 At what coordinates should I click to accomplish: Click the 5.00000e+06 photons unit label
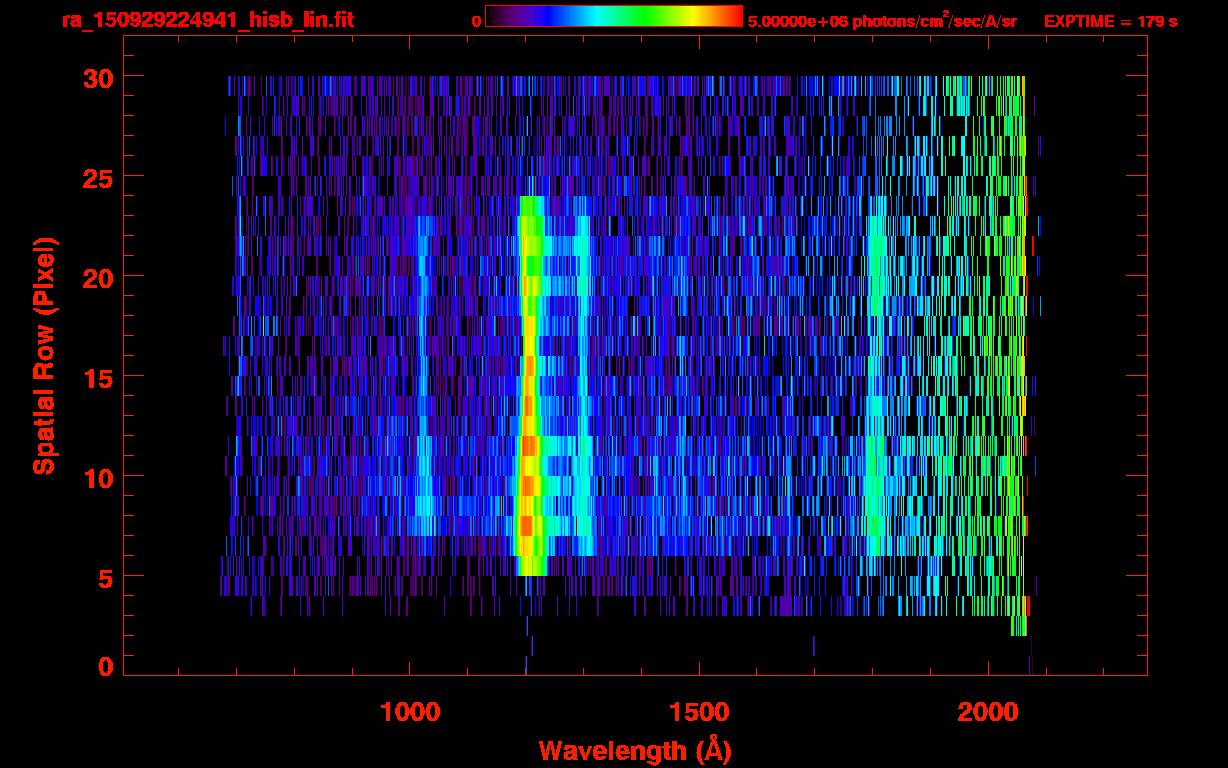881,21
